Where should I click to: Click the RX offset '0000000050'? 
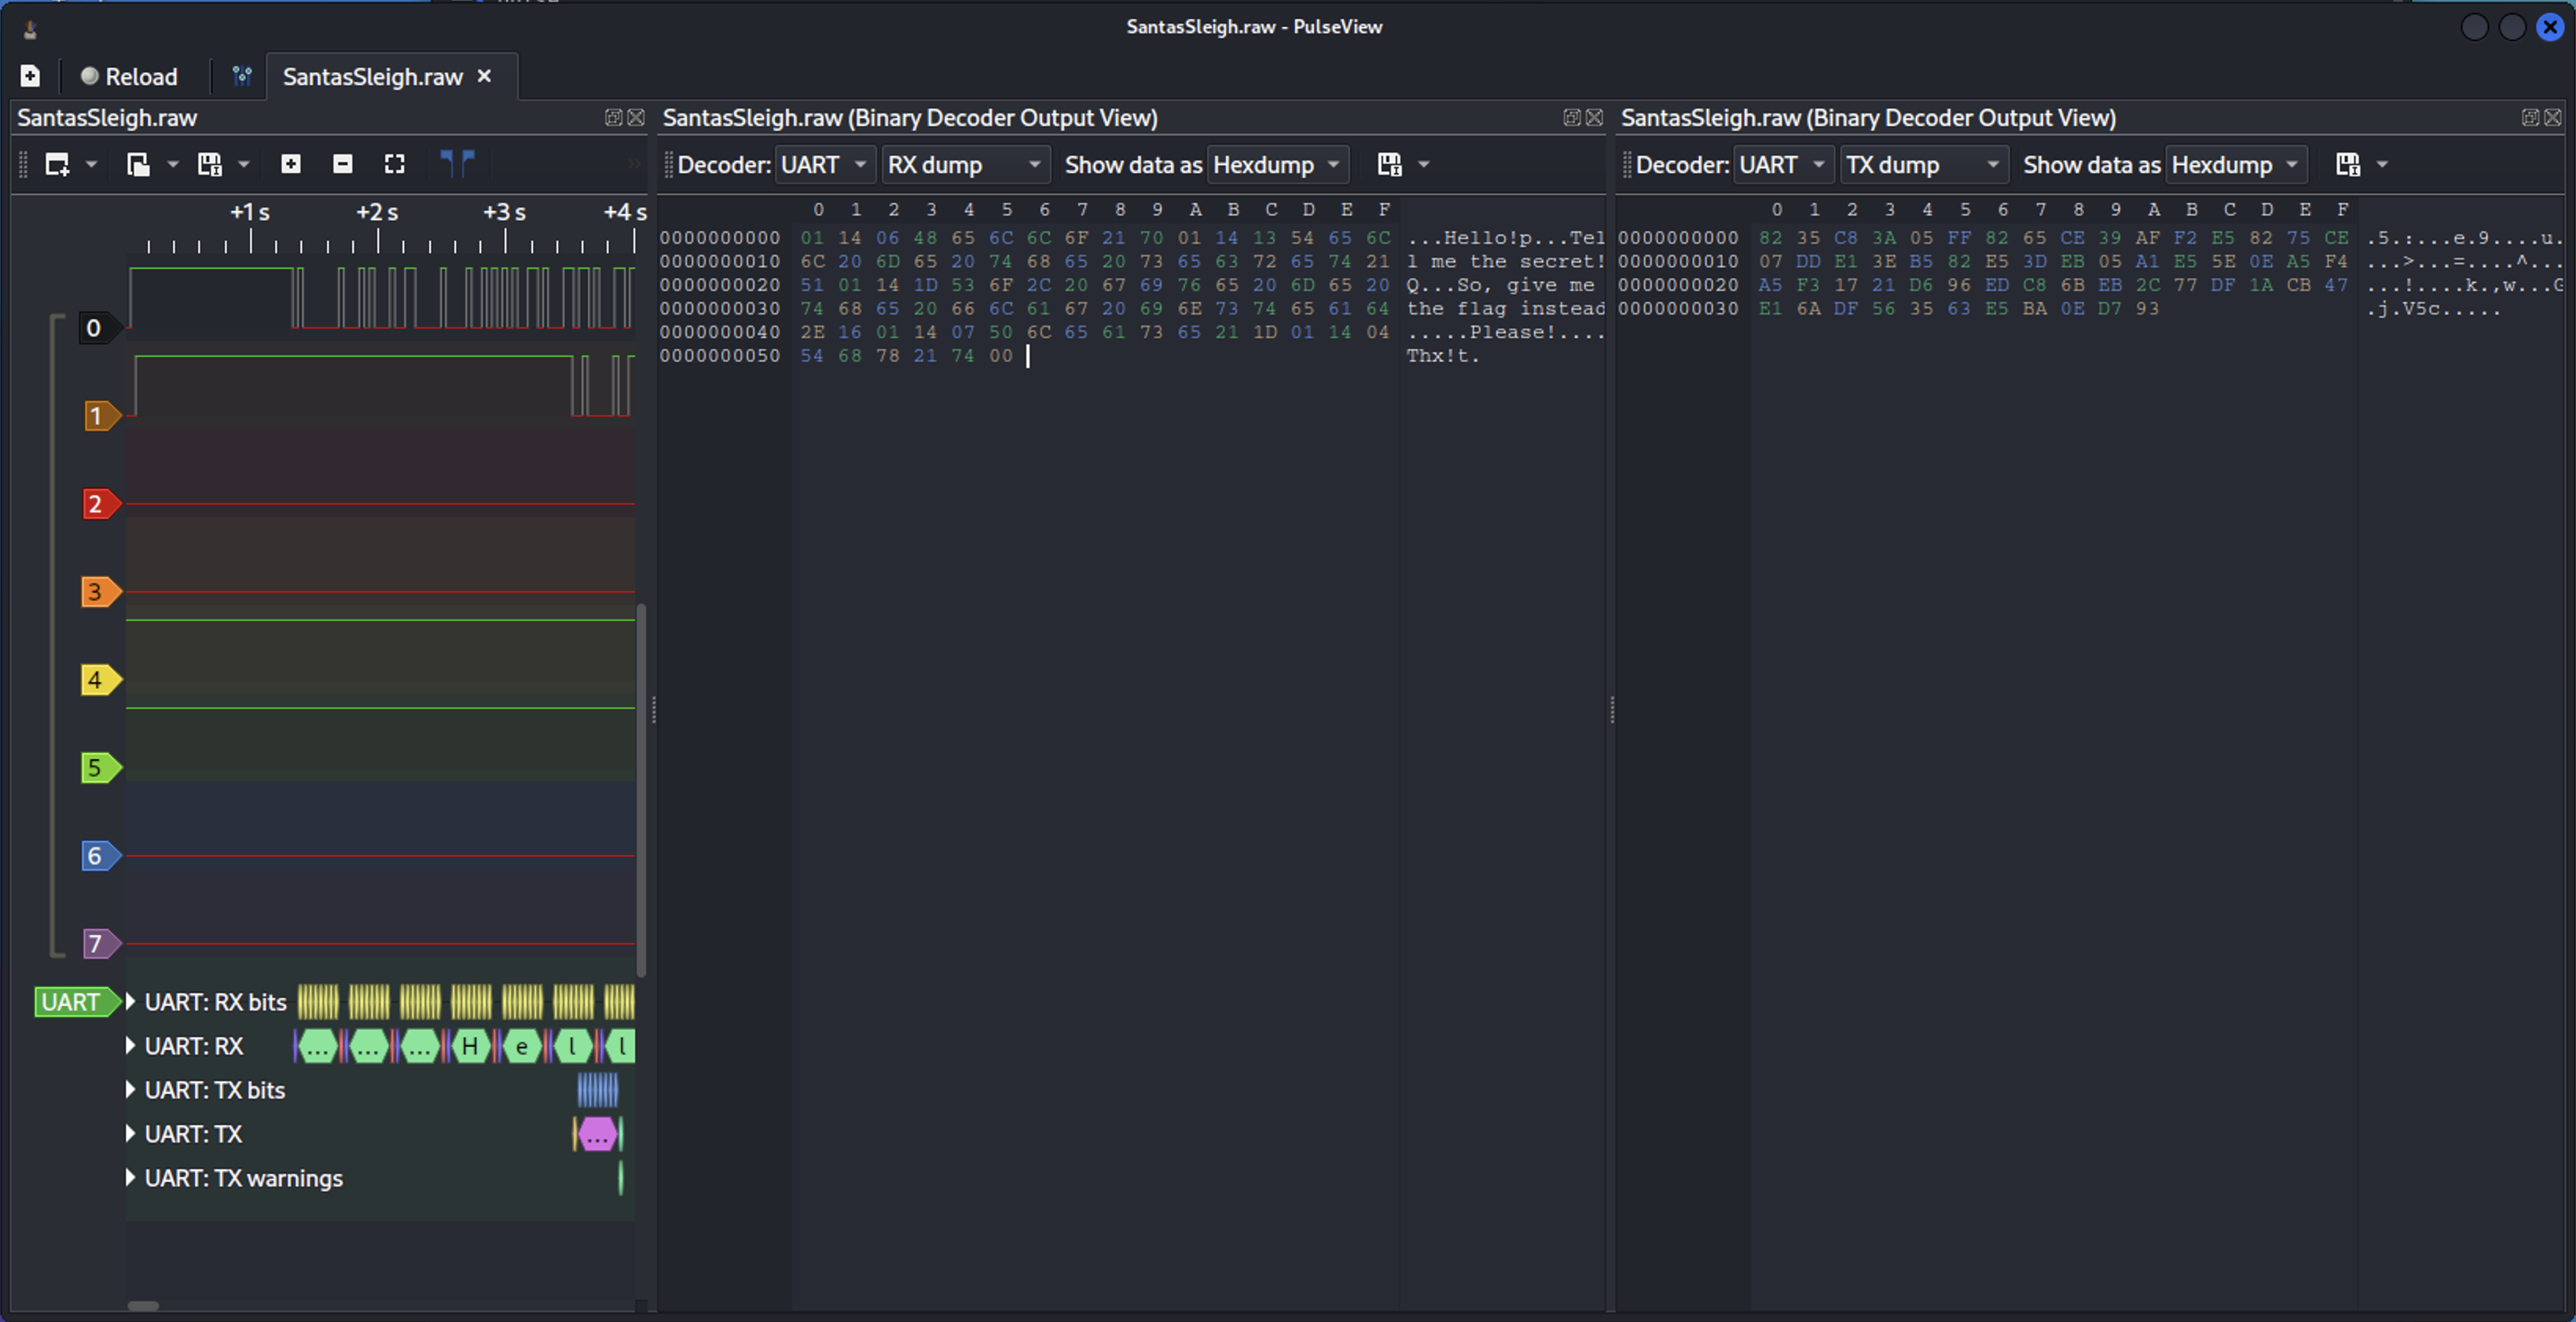[719, 355]
